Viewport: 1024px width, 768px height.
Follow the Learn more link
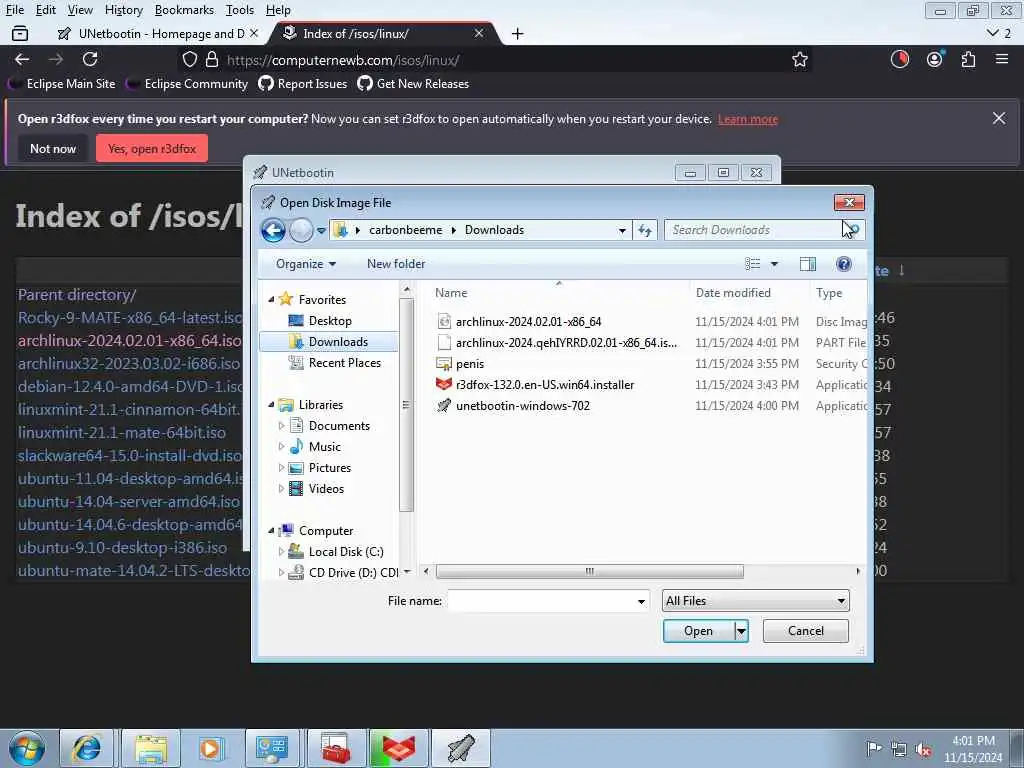tap(748, 119)
